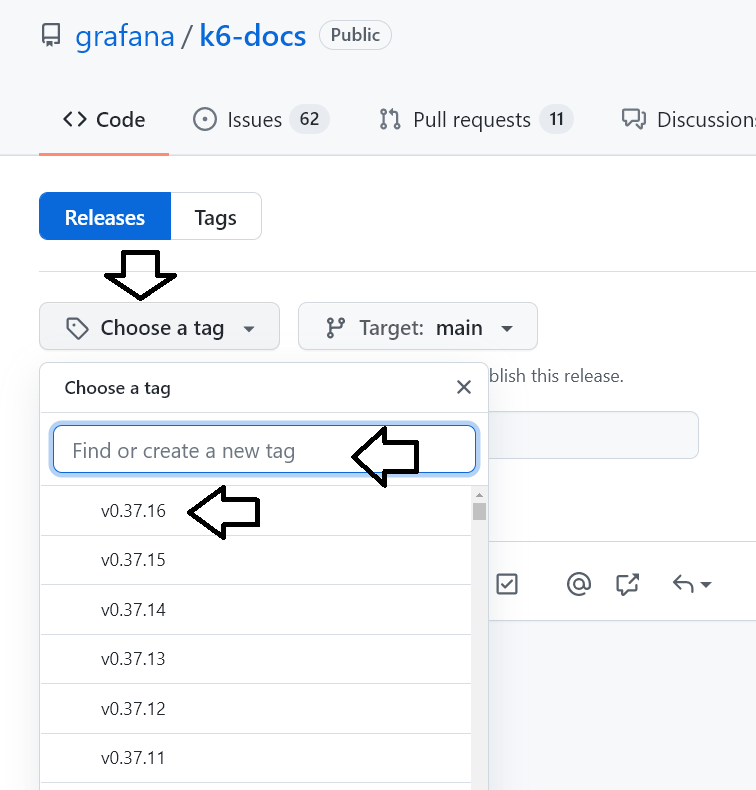Open the k6-docs repository link
Viewport: 756px width, 790px height.
click(x=253, y=36)
